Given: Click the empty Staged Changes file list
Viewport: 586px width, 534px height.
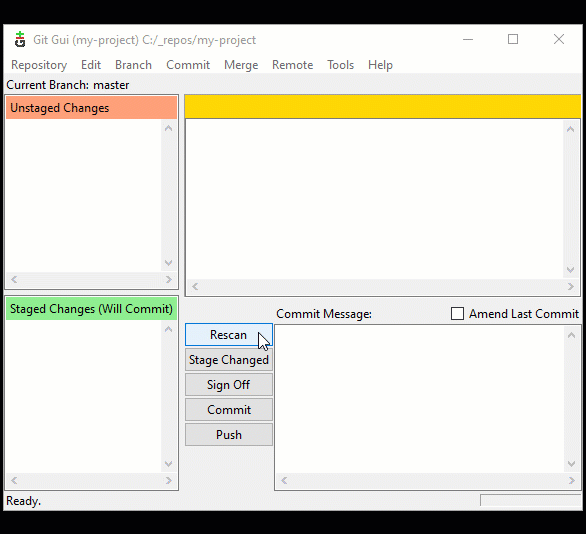Looking at the screenshot, I should pos(84,397).
